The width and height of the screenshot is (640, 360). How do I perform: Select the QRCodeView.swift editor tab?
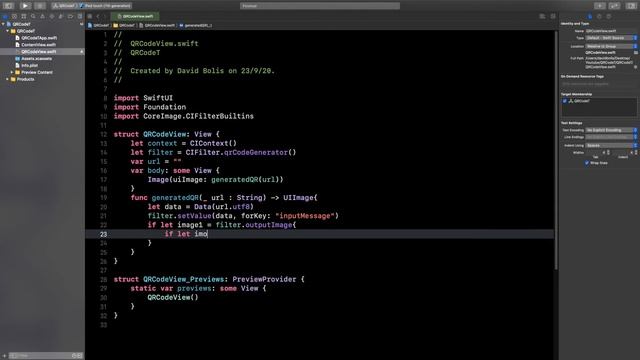[135, 16]
